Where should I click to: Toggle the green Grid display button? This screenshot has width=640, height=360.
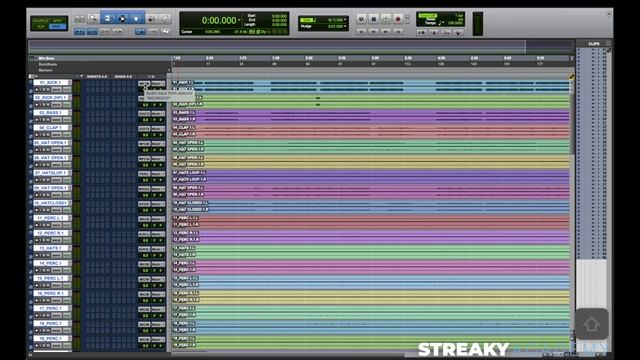pos(306,20)
